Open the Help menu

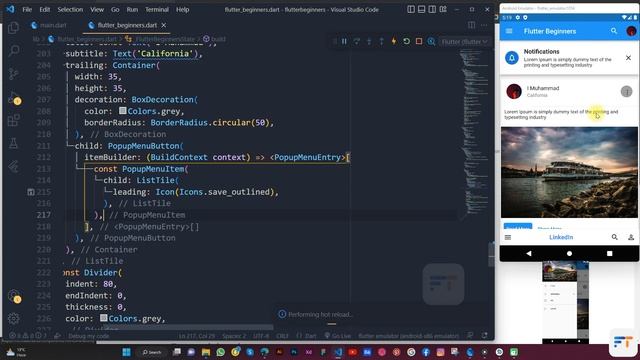(x=182, y=9)
